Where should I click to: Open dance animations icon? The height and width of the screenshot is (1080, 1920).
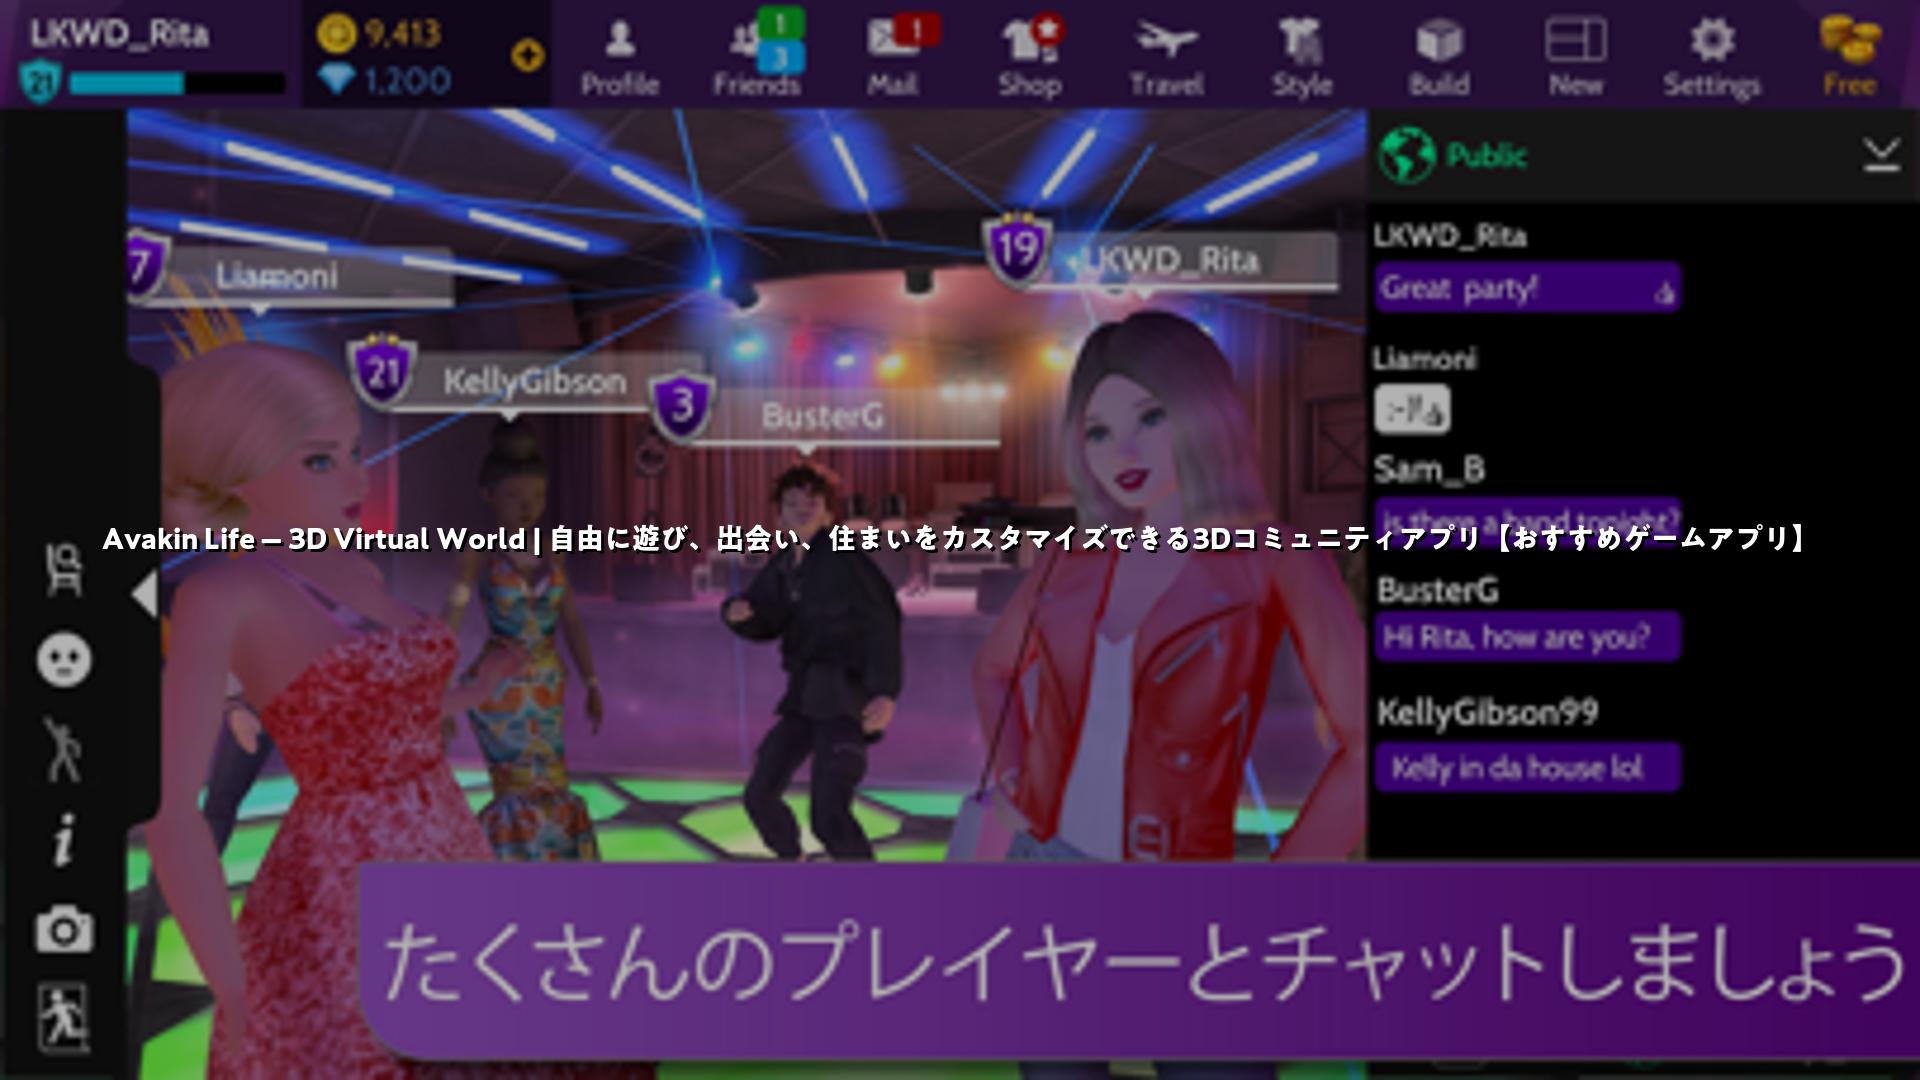tap(64, 749)
